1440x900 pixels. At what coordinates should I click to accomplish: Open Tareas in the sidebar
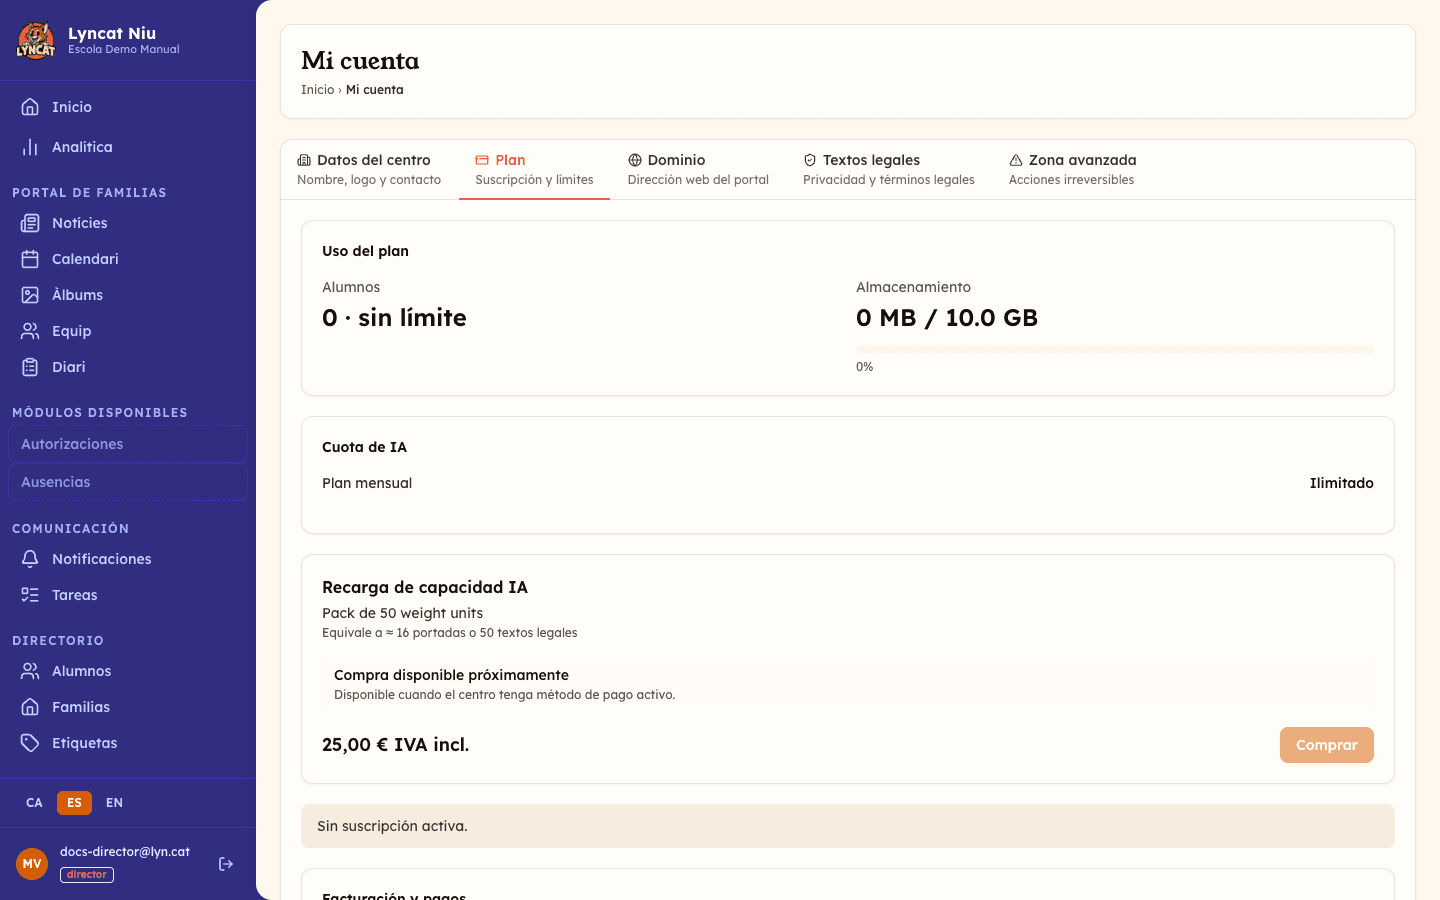pyautogui.click(x=128, y=595)
